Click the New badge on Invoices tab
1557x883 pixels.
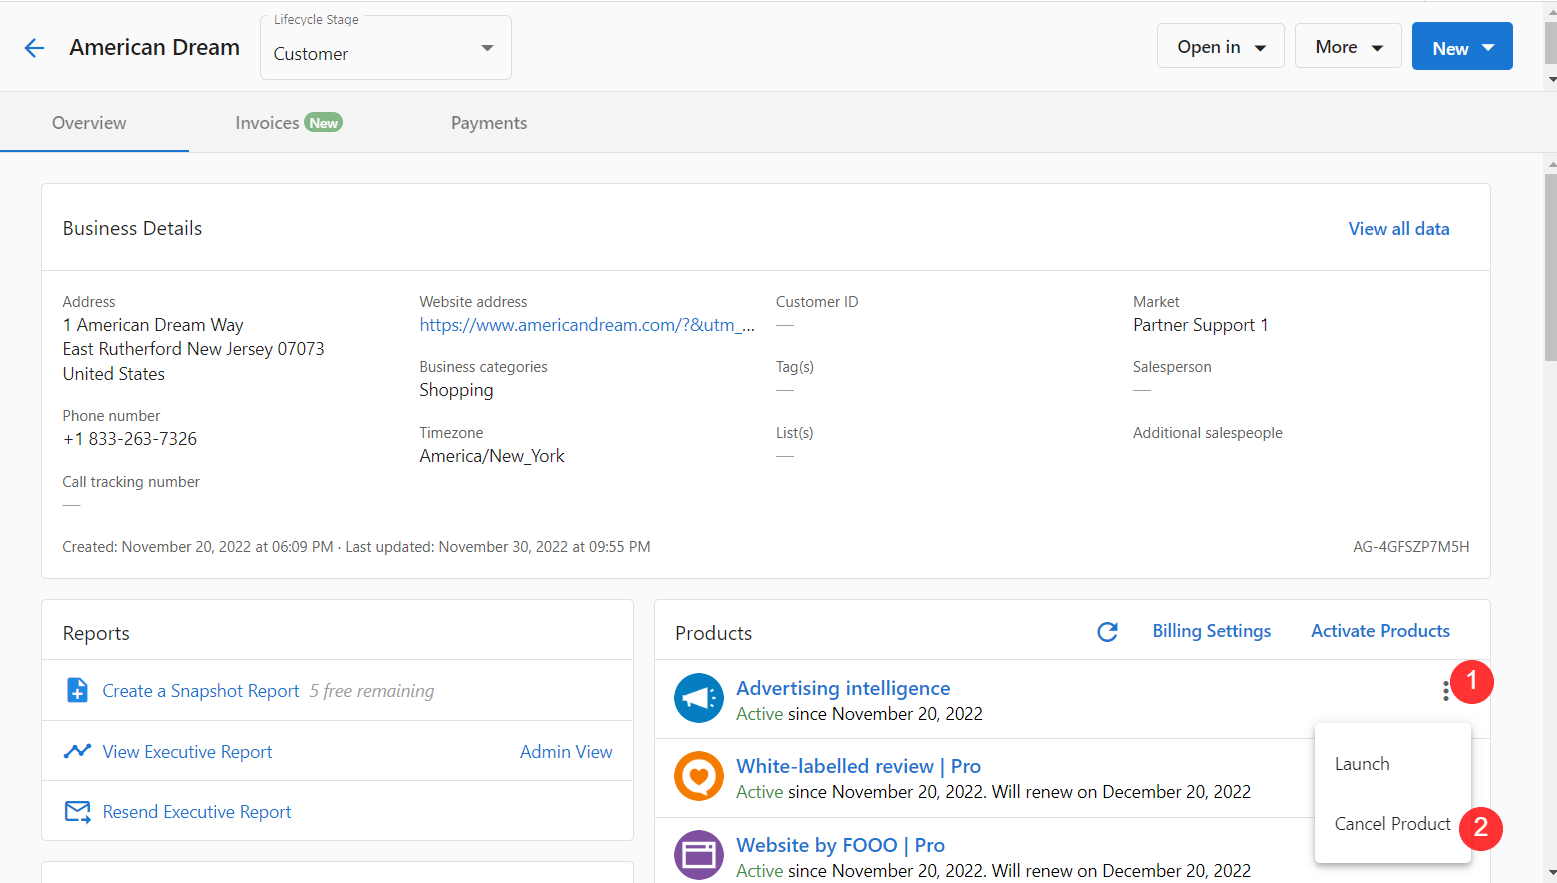click(x=323, y=123)
